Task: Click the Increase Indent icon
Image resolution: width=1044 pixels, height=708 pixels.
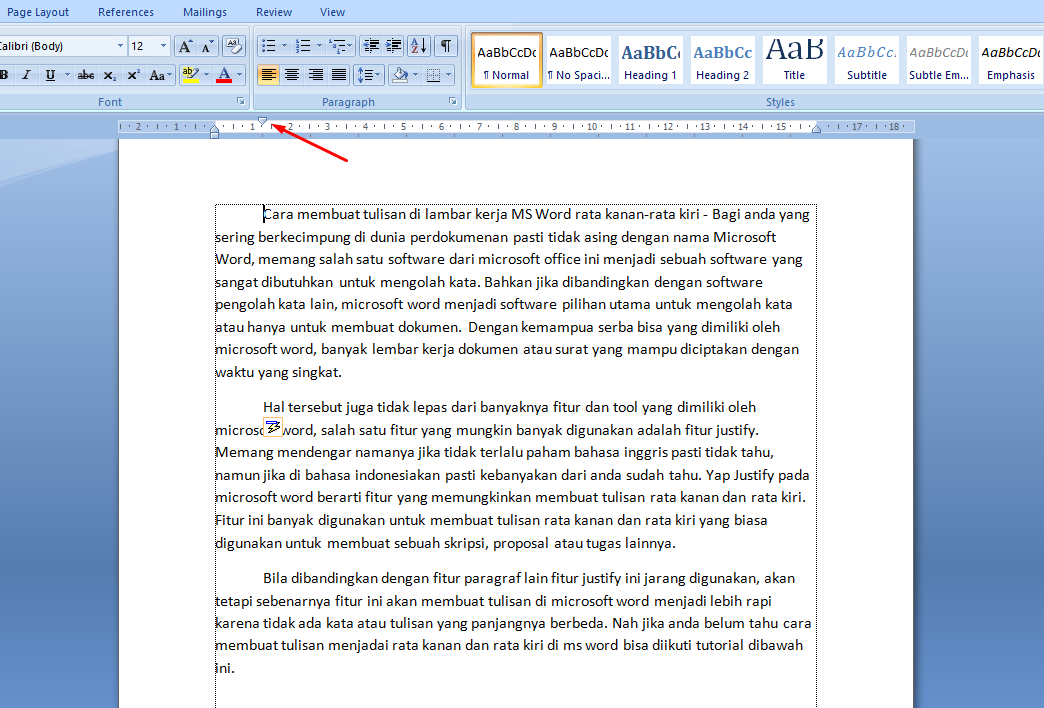Action: 392,46
